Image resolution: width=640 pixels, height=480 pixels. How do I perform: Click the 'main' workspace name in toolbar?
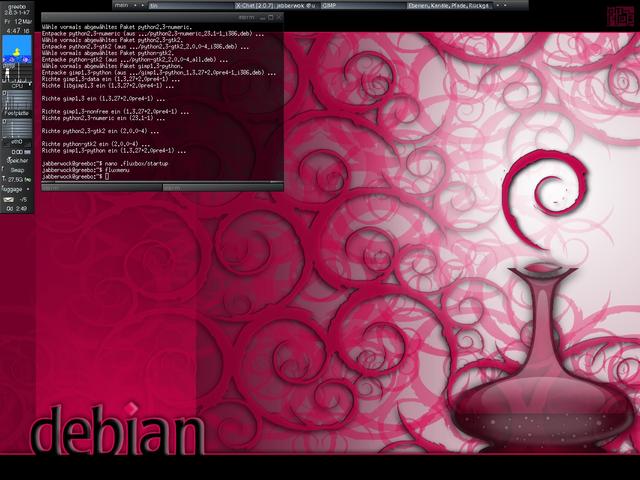(124, 5)
